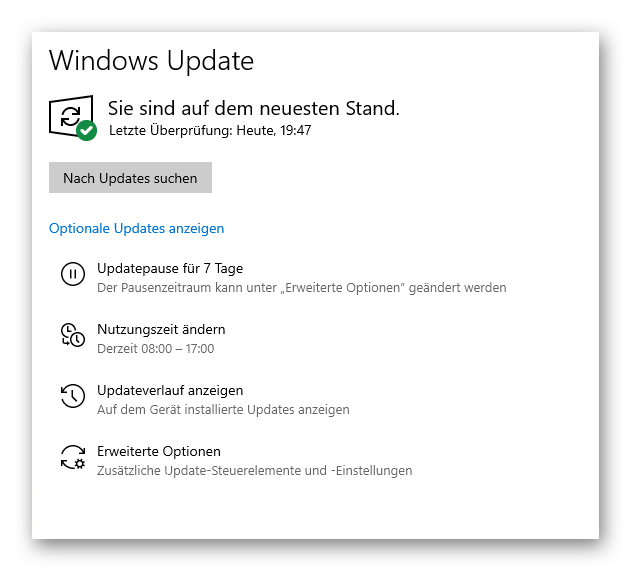Check for updates with Nach Updates suchen
The width and height of the screenshot is (631, 571).
130,178
